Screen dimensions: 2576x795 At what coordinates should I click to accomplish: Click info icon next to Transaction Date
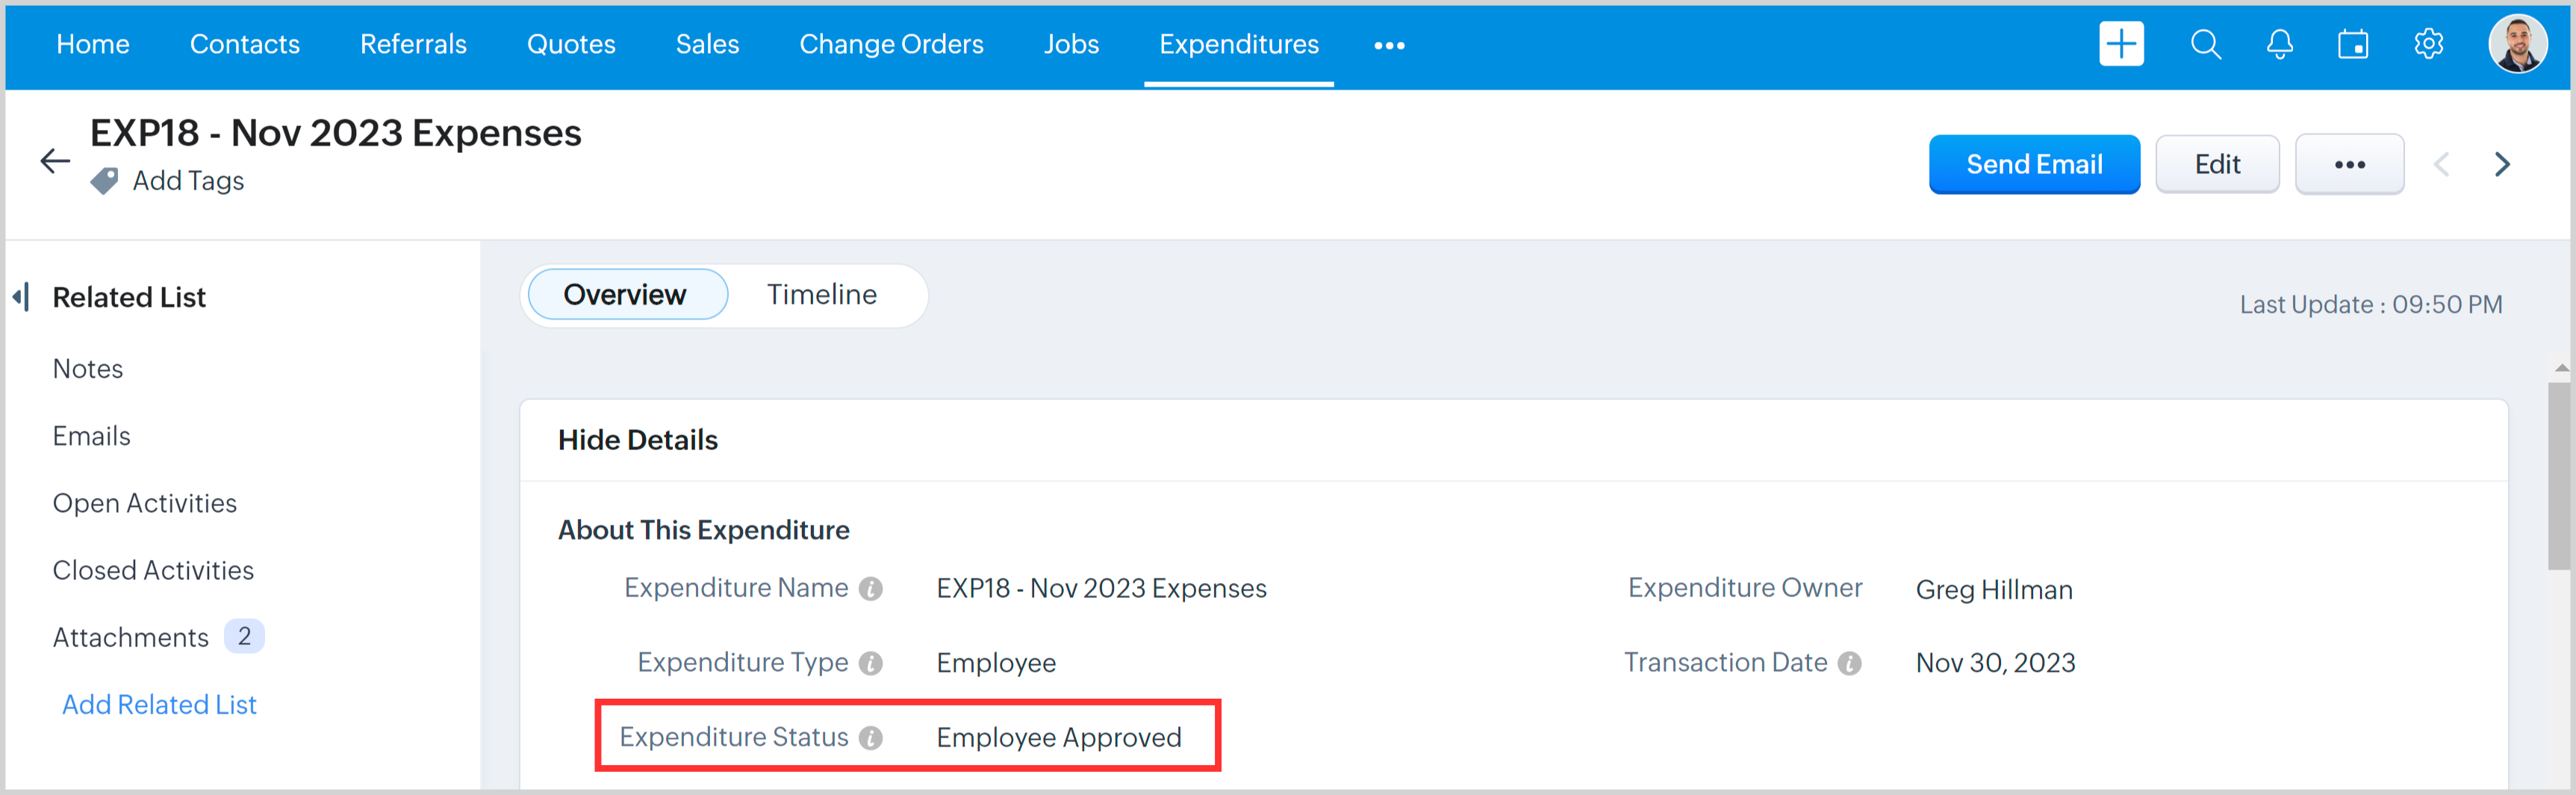click(1850, 663)
